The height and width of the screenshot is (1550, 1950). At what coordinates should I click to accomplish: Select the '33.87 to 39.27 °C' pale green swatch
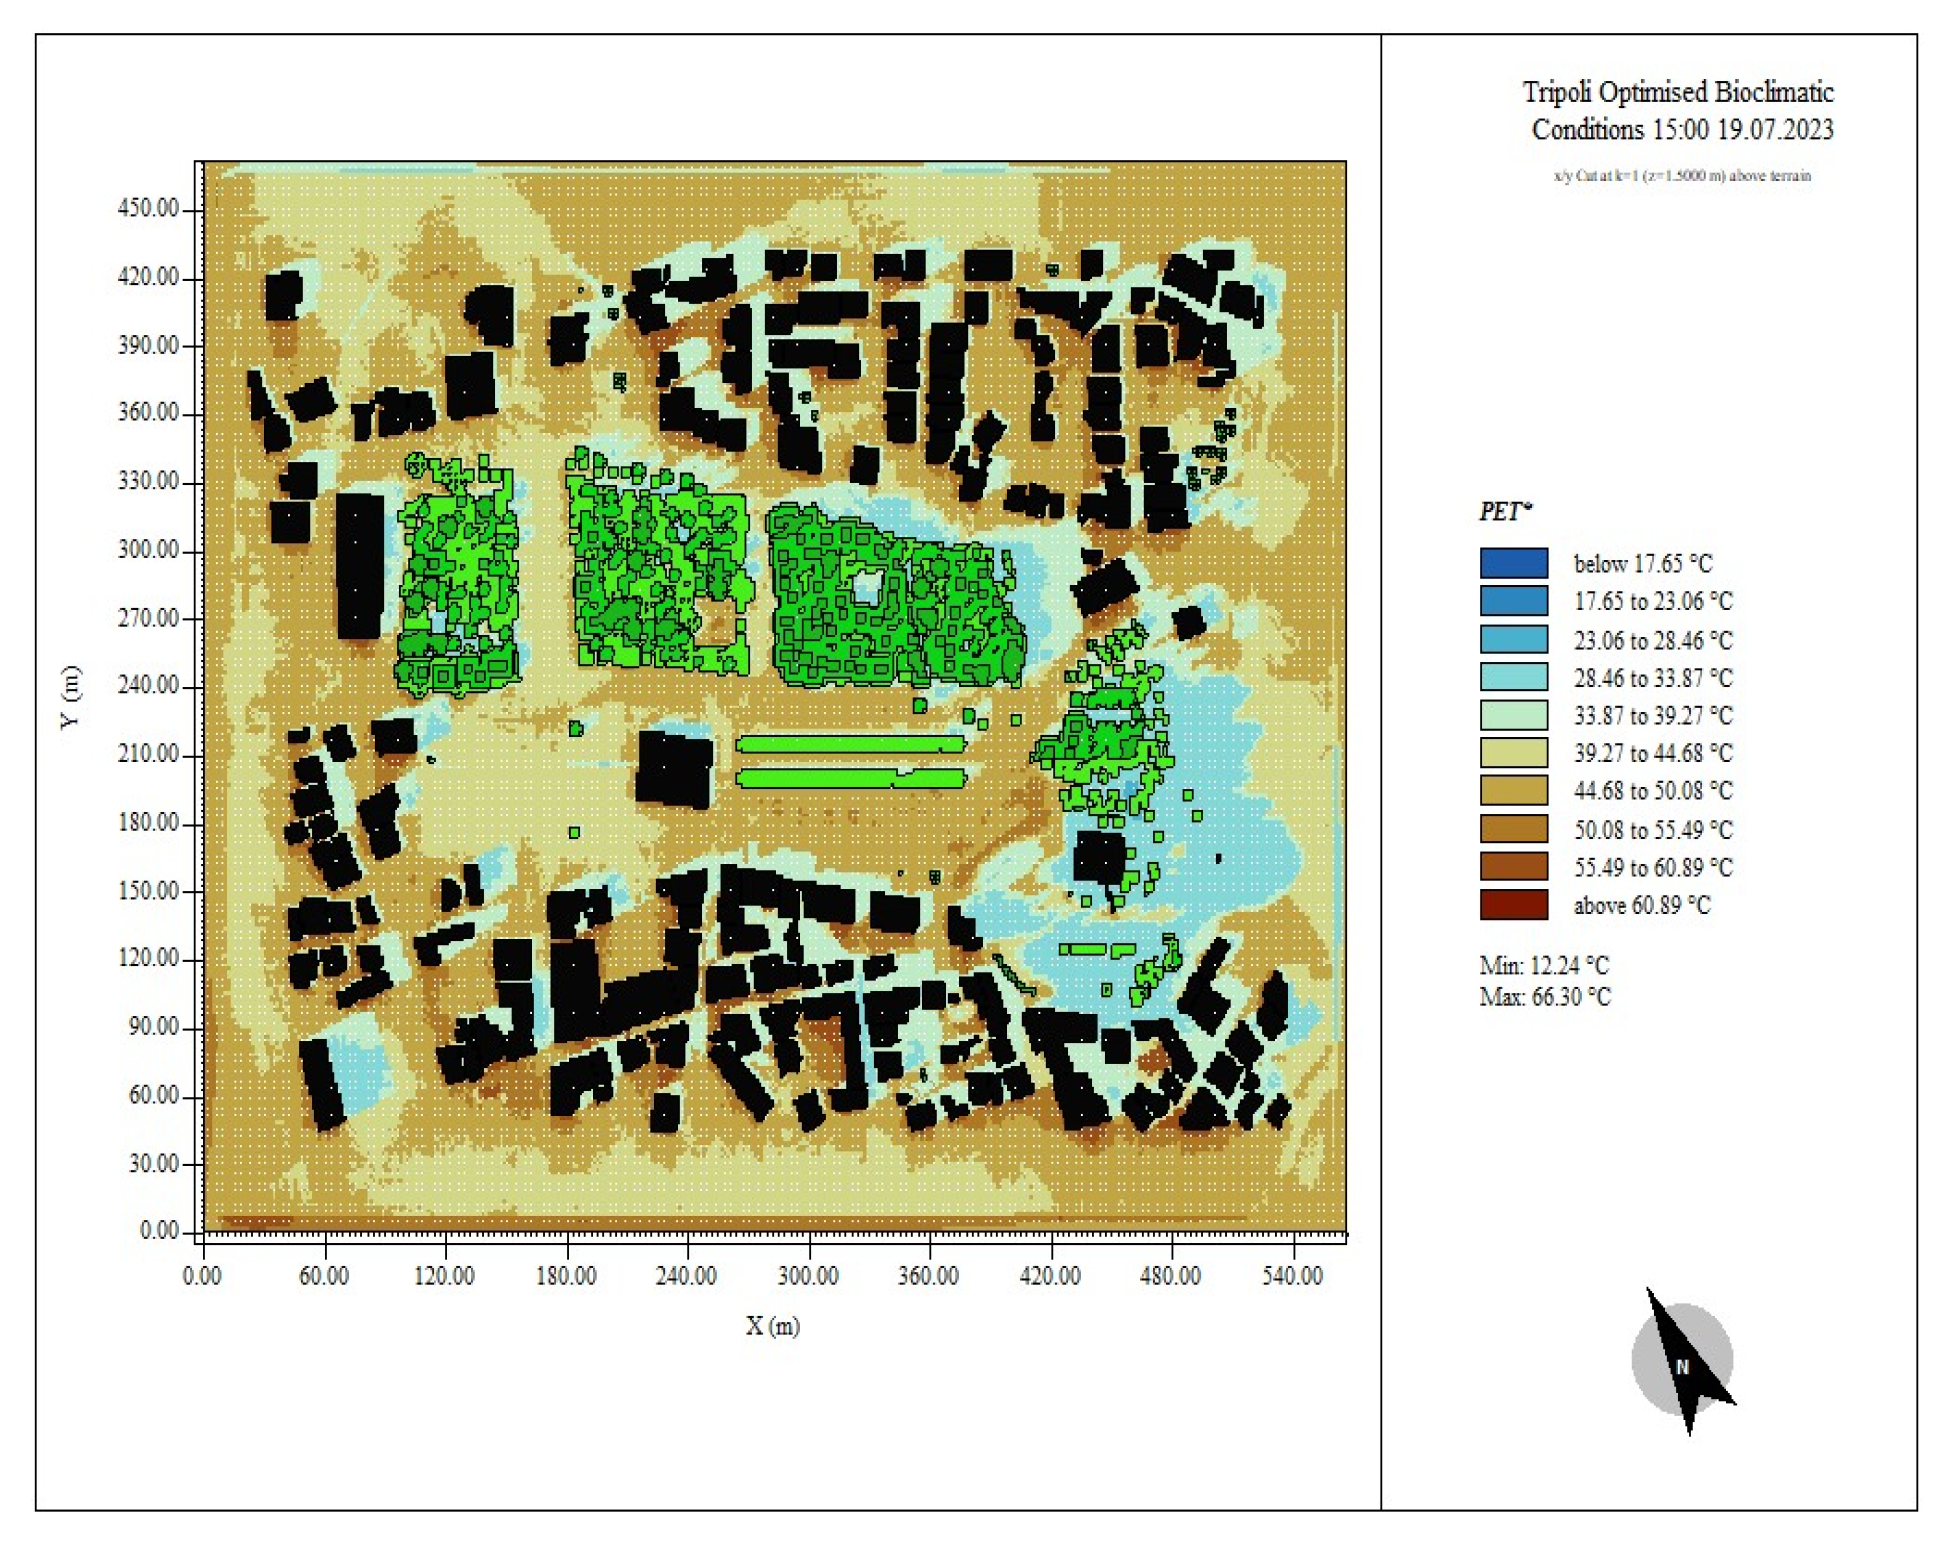pos(1513,715)
